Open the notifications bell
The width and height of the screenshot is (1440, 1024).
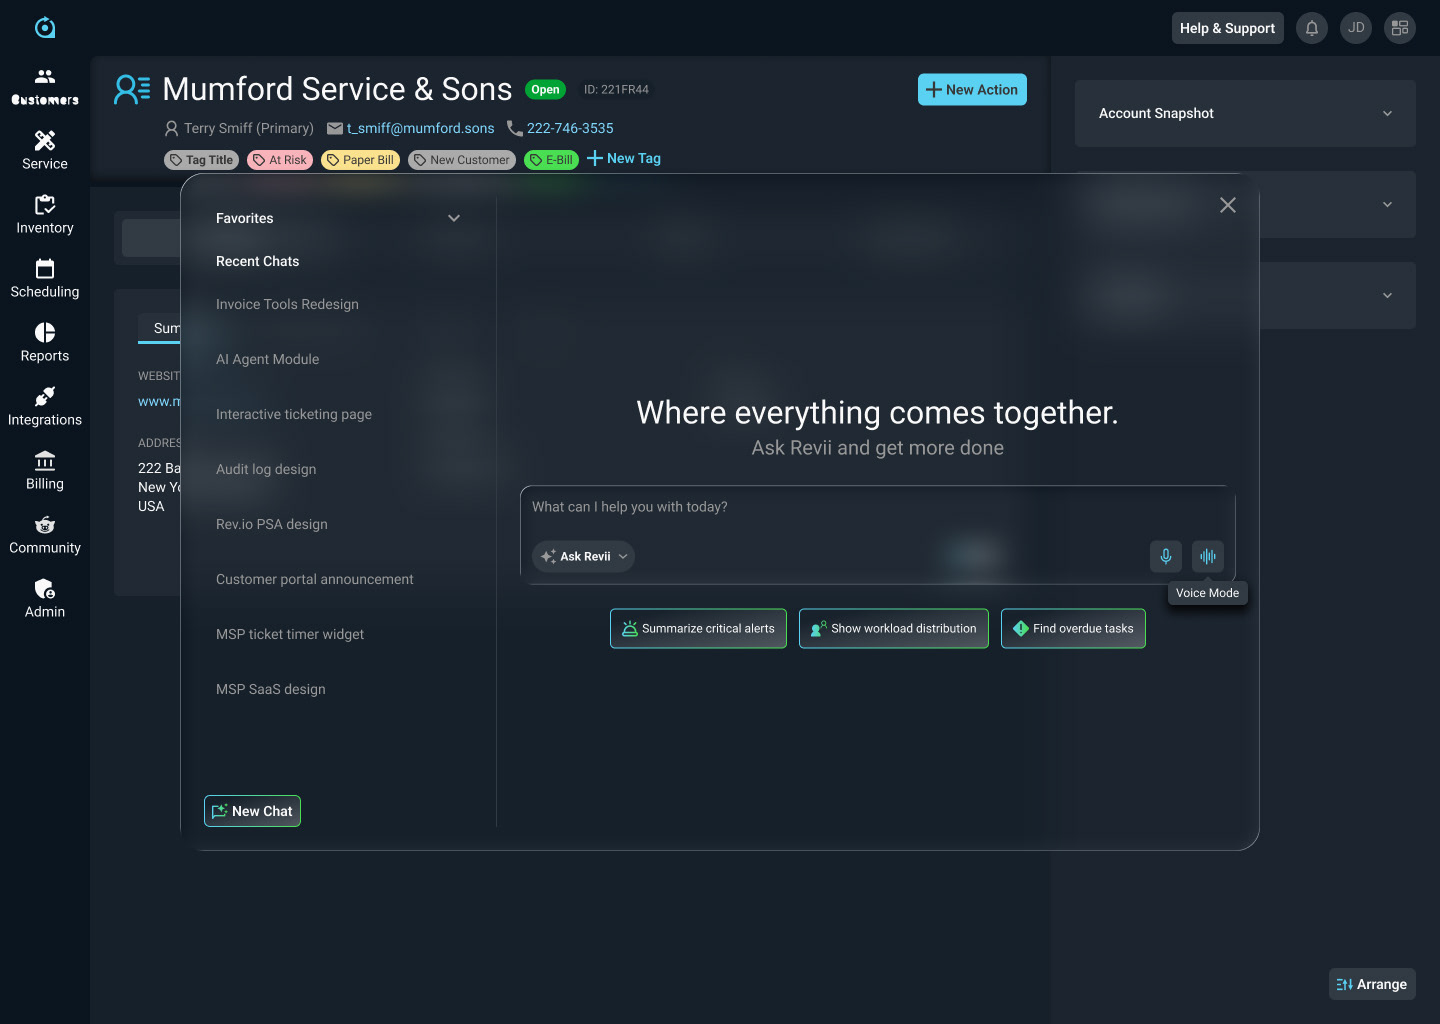[1312, 28]
